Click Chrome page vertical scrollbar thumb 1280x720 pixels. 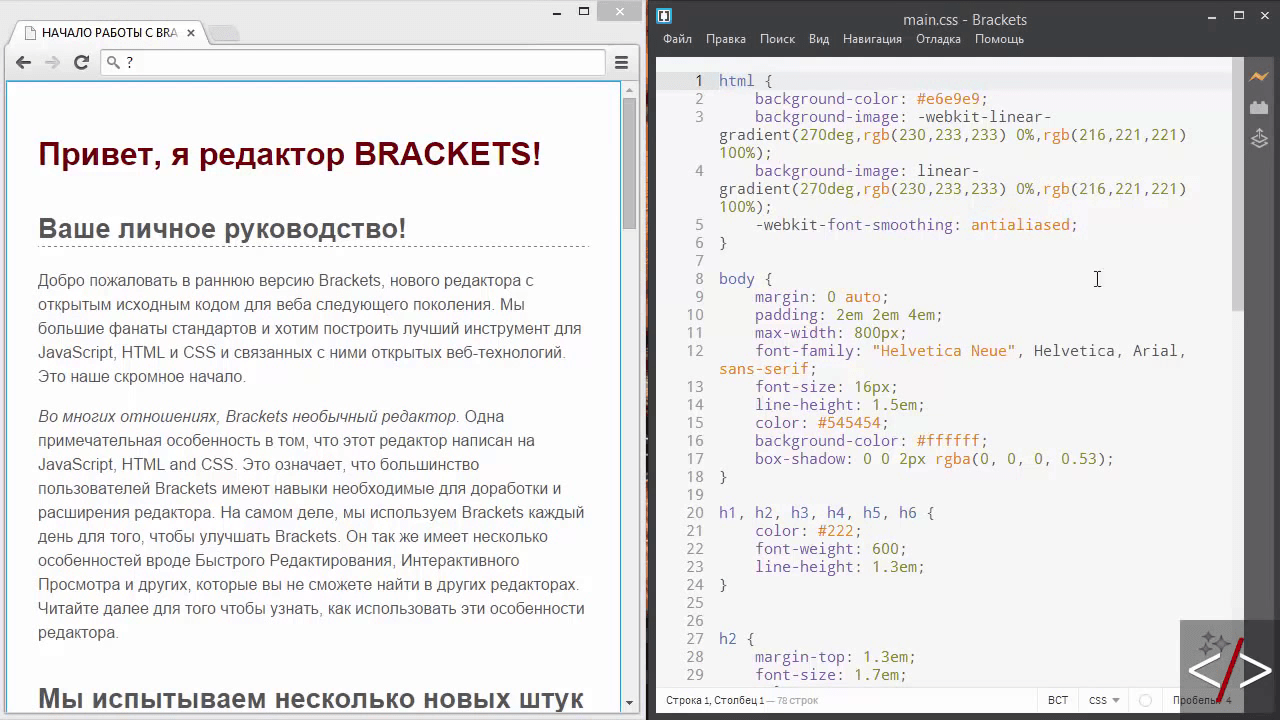pos(629,164)
